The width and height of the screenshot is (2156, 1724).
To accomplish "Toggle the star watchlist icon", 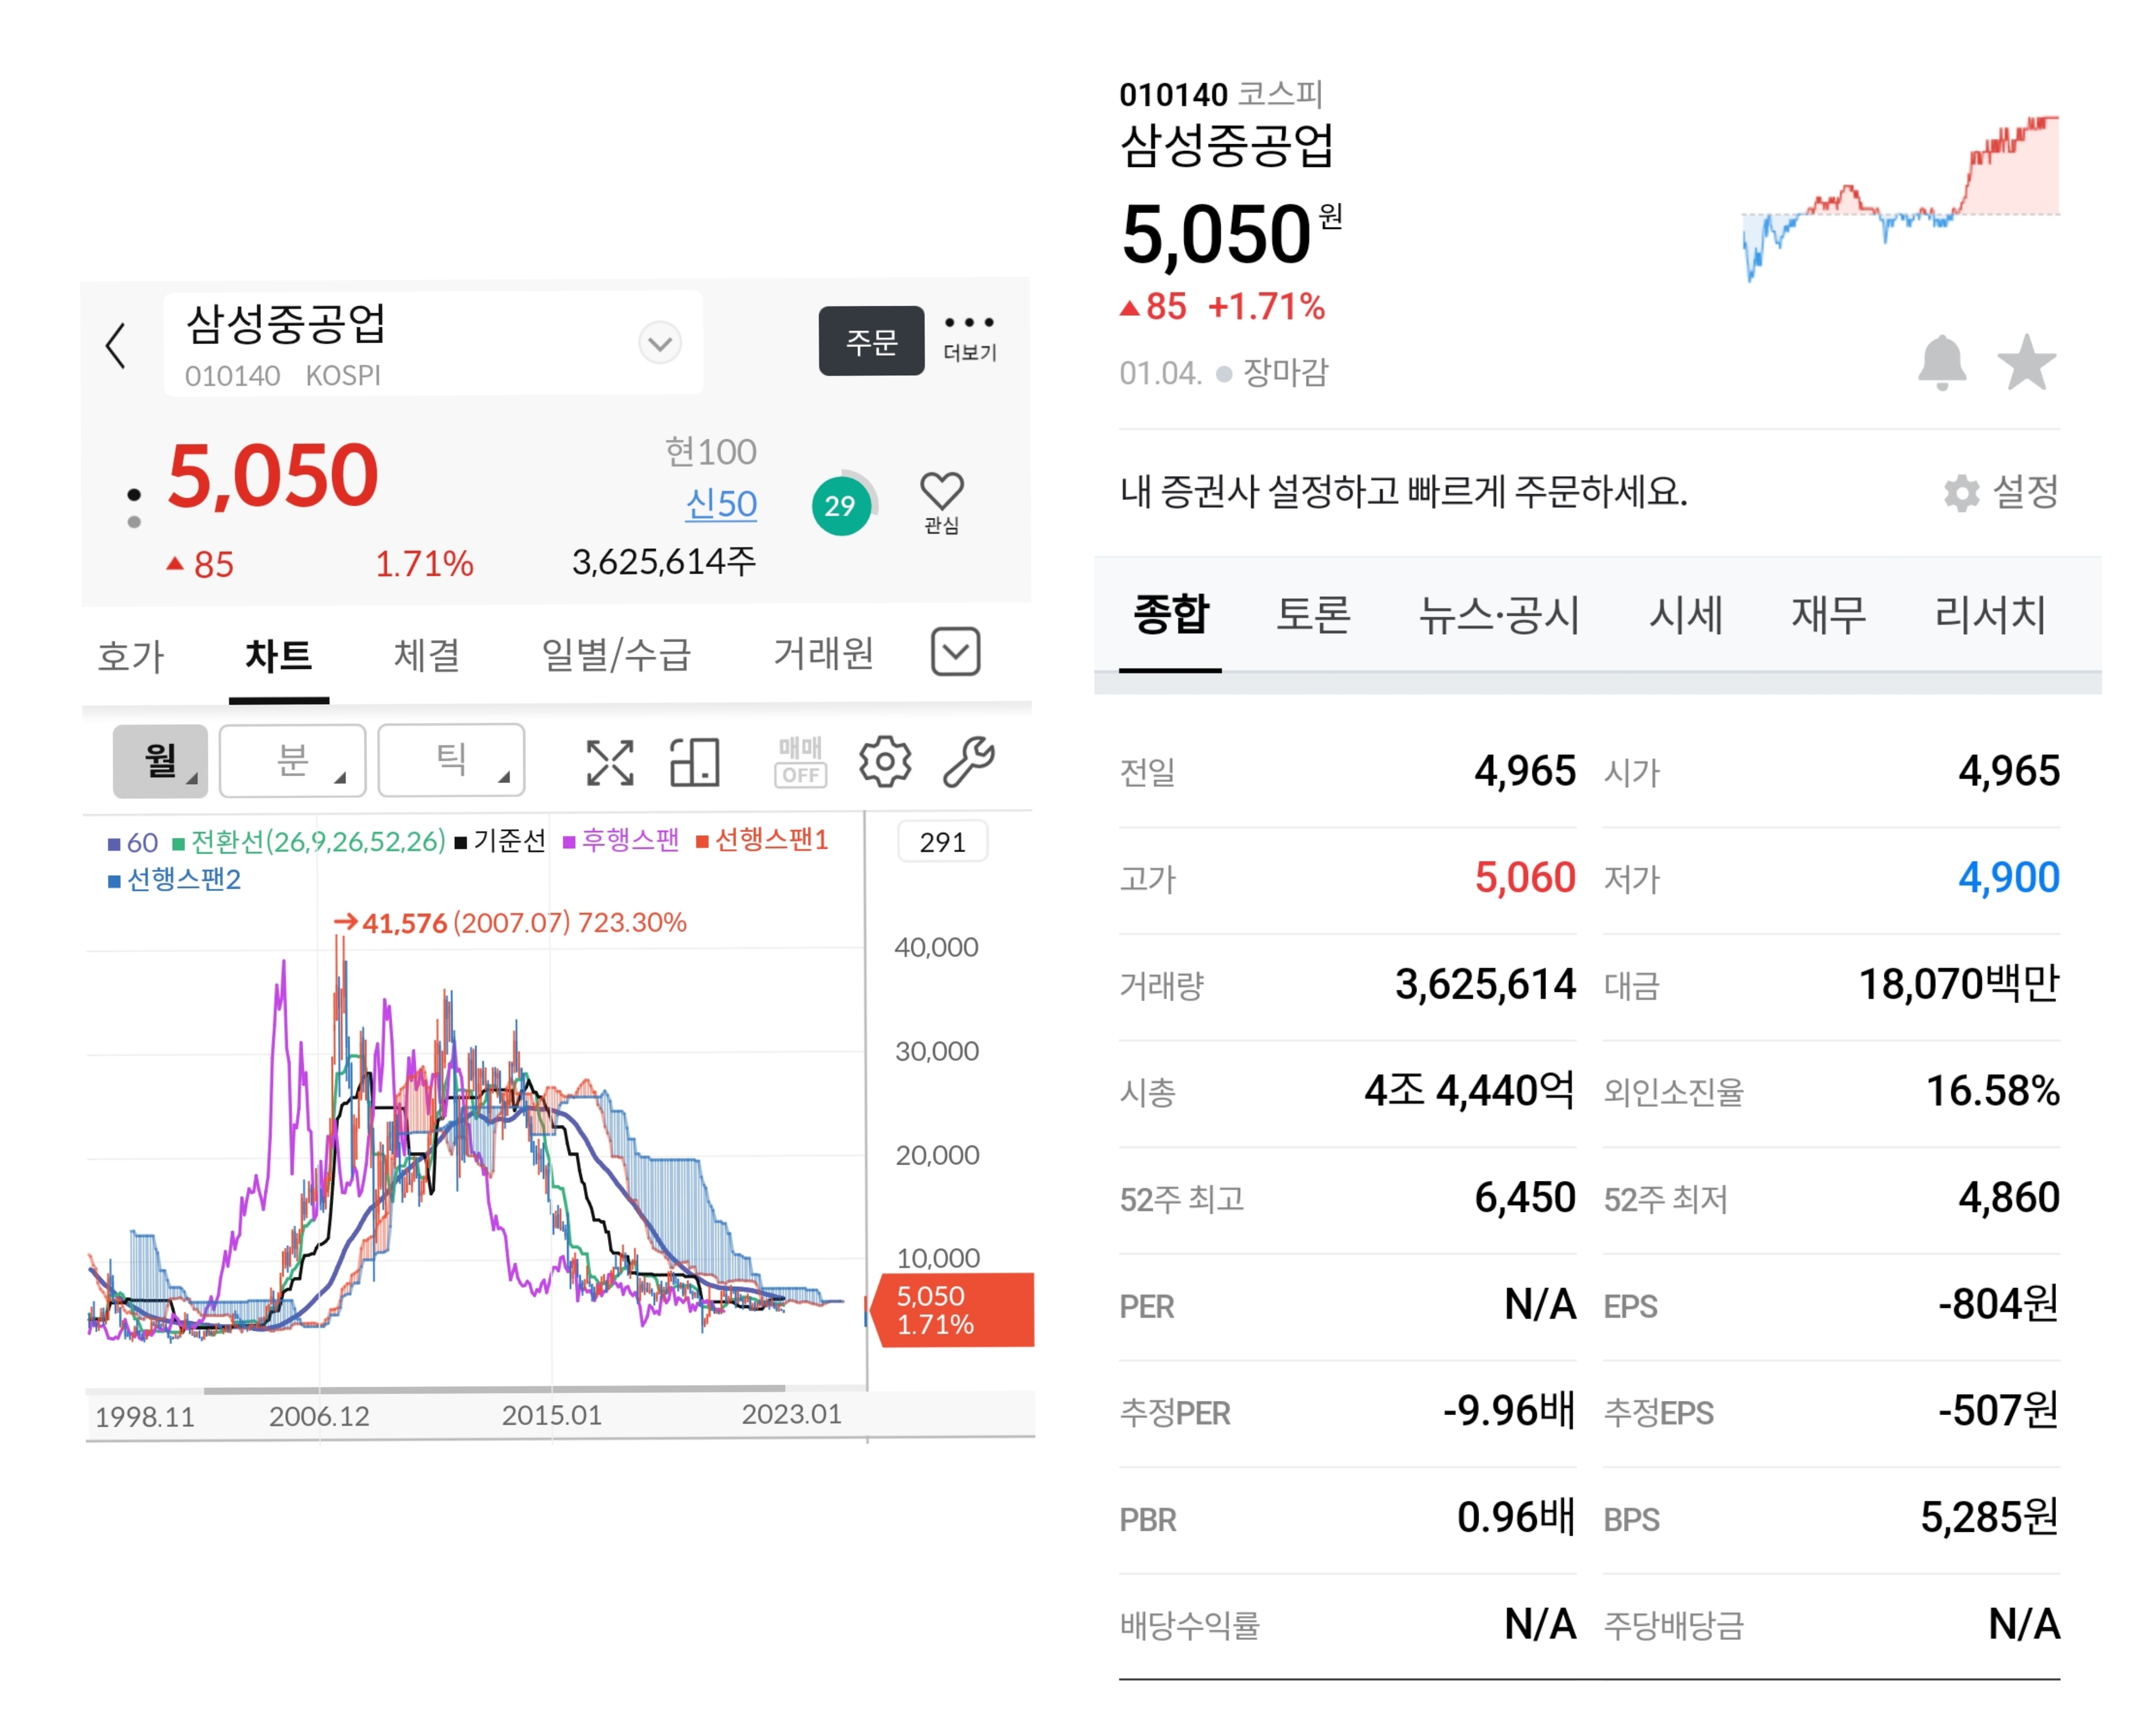I will coord(2026,362).
